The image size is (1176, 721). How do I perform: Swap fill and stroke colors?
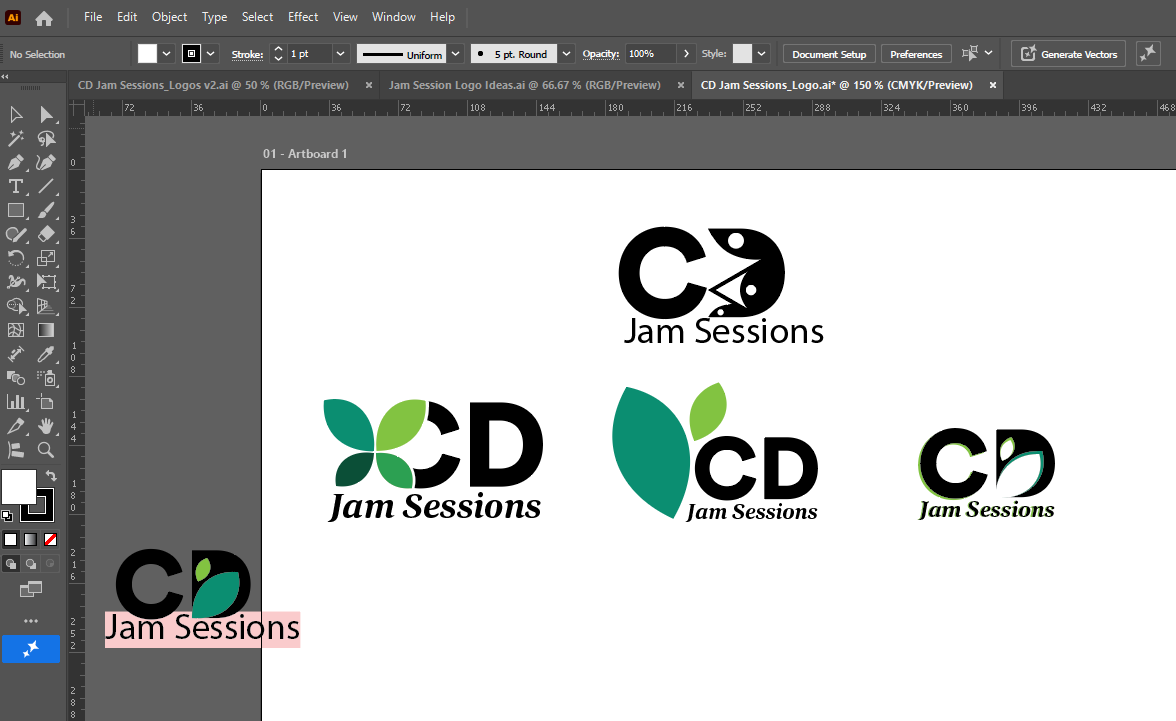[x=51, y=476]
